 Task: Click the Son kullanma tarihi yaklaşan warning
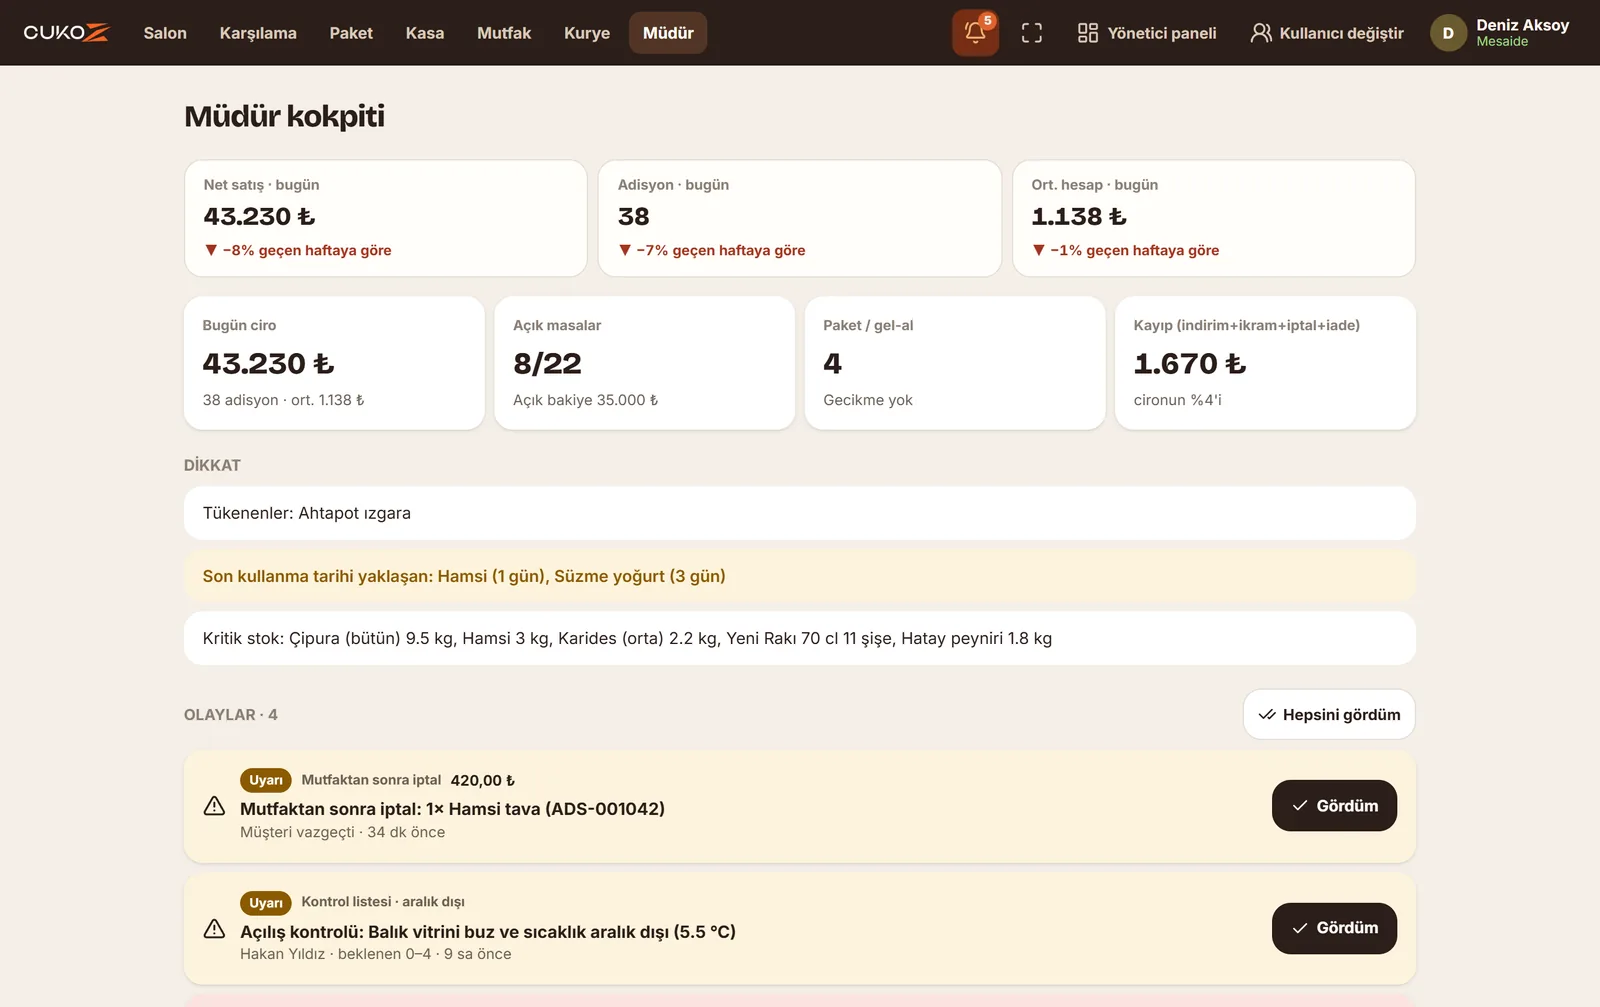(800, 576)
